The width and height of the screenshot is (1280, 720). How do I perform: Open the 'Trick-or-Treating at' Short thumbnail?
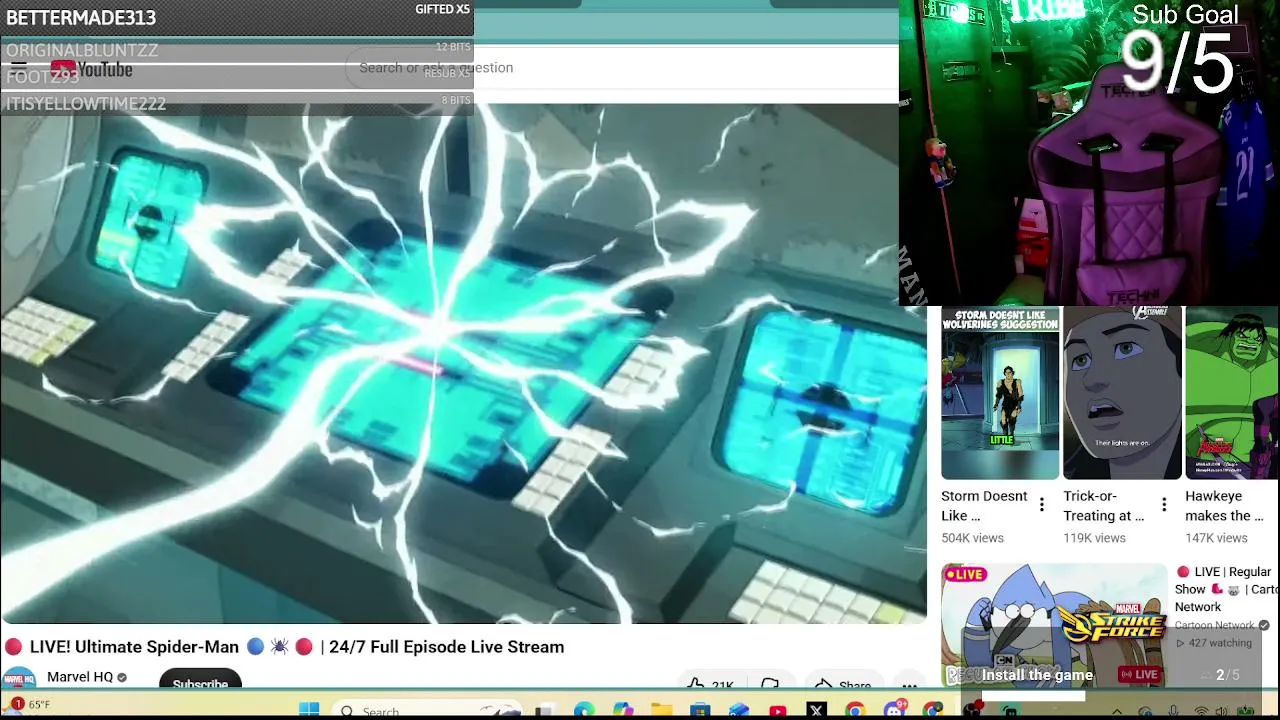pyautogui.click(x=1122, y=393)
